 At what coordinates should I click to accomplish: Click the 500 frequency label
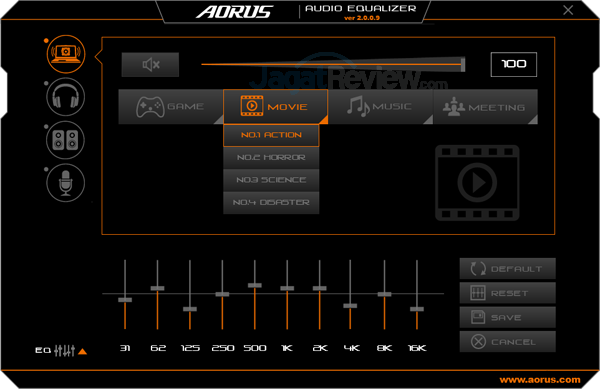(255, 348)
